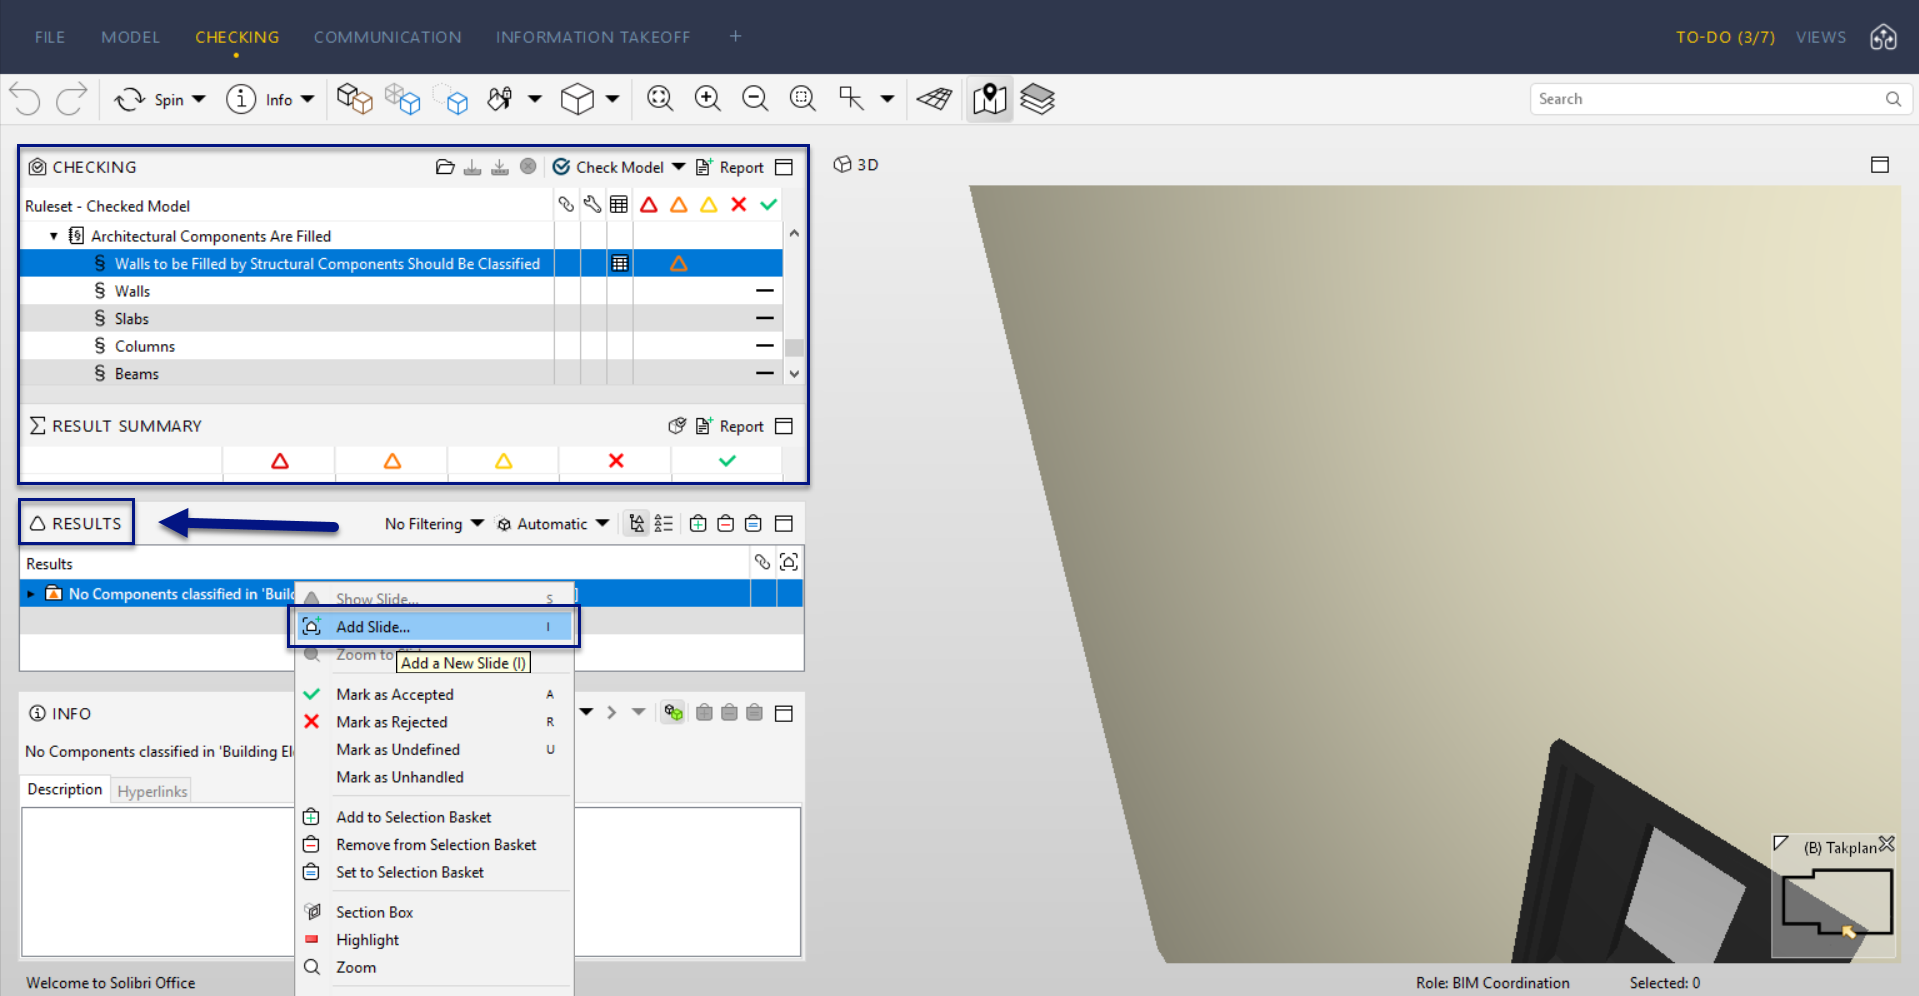
Task: Click the dotted hide selected components icon
Action: tap(451, 99)
